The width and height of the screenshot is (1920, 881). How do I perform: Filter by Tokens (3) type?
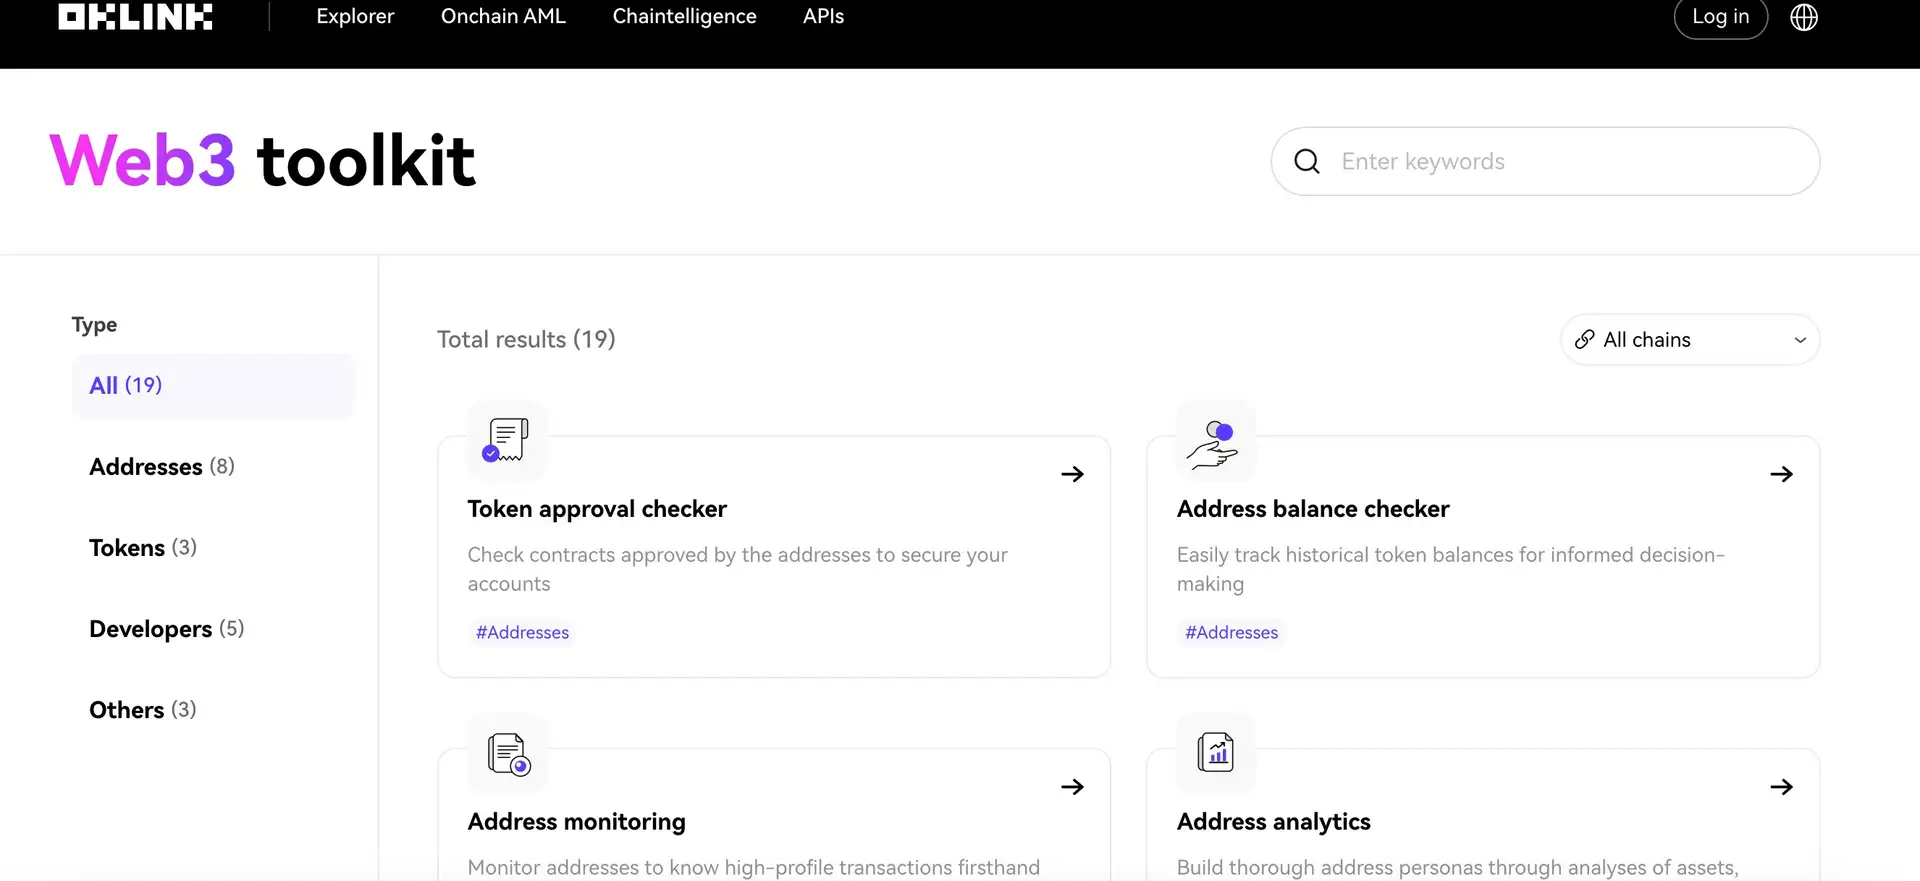(143, 548)
